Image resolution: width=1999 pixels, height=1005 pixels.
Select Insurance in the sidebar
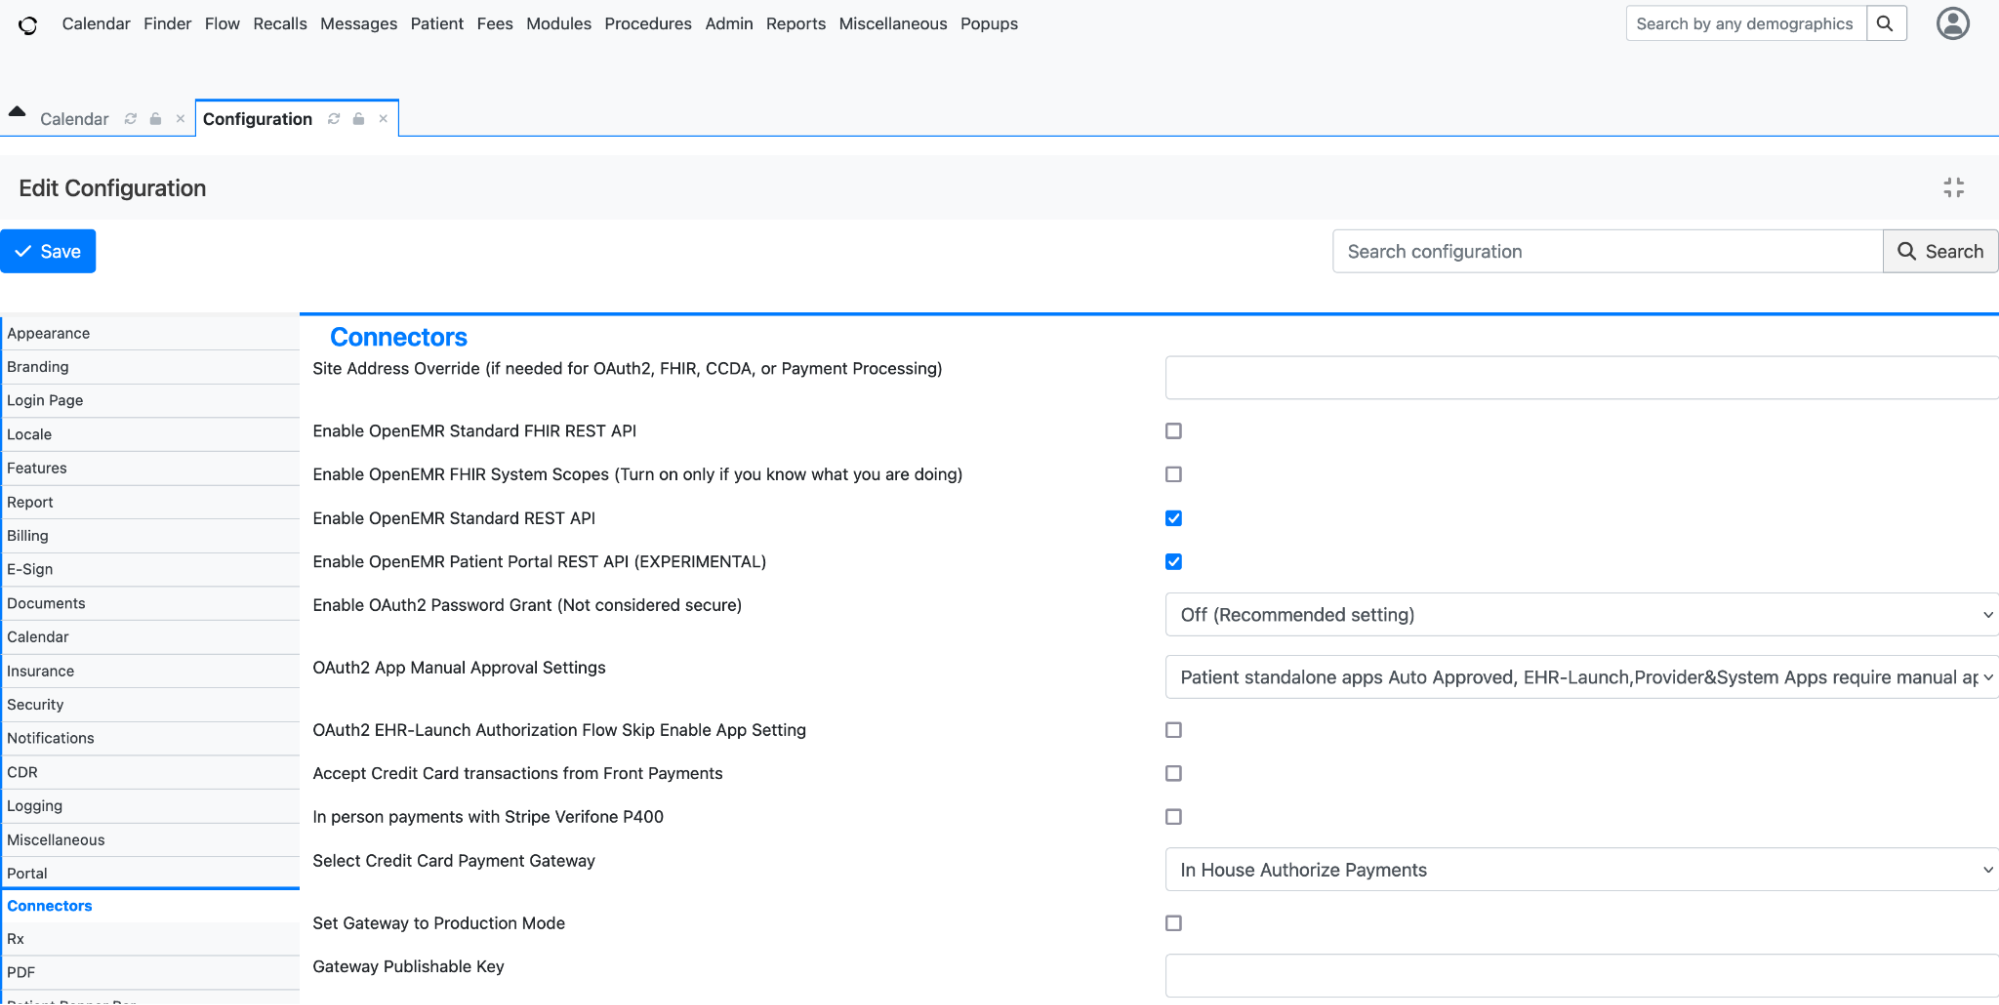pyautogui.click(x=150, y=672)
